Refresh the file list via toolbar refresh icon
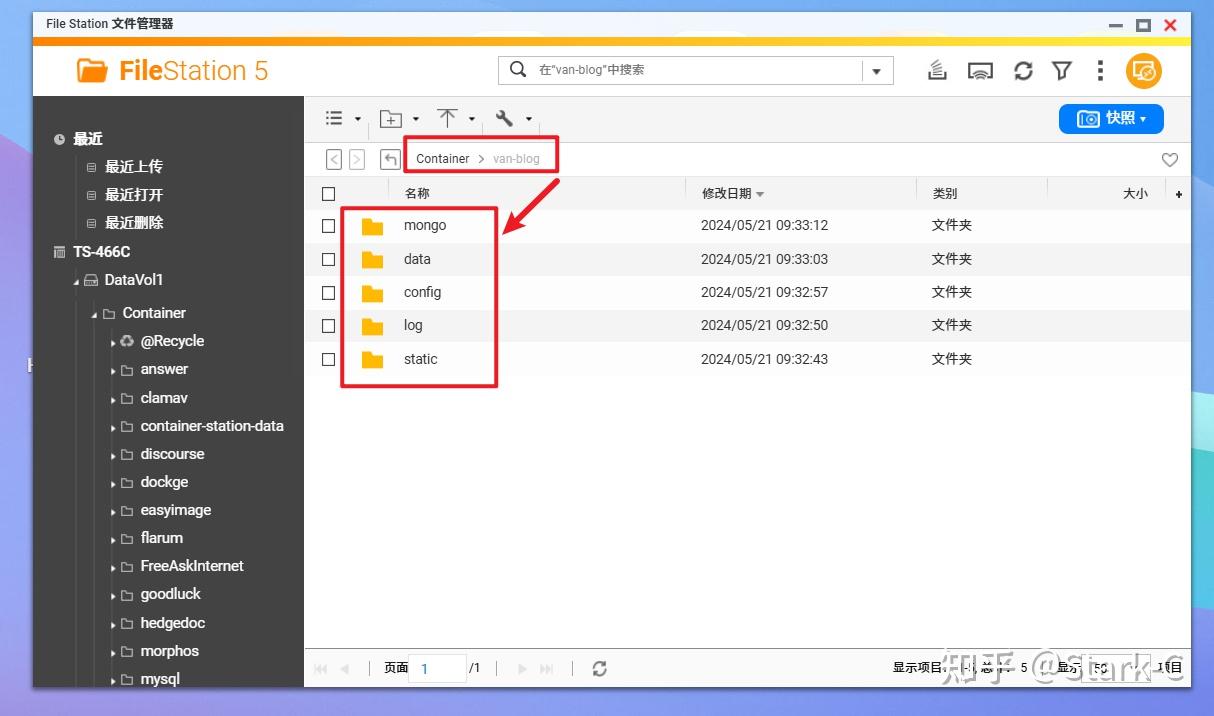The width and height of the screenshot is (1214, 716). 1022,70
